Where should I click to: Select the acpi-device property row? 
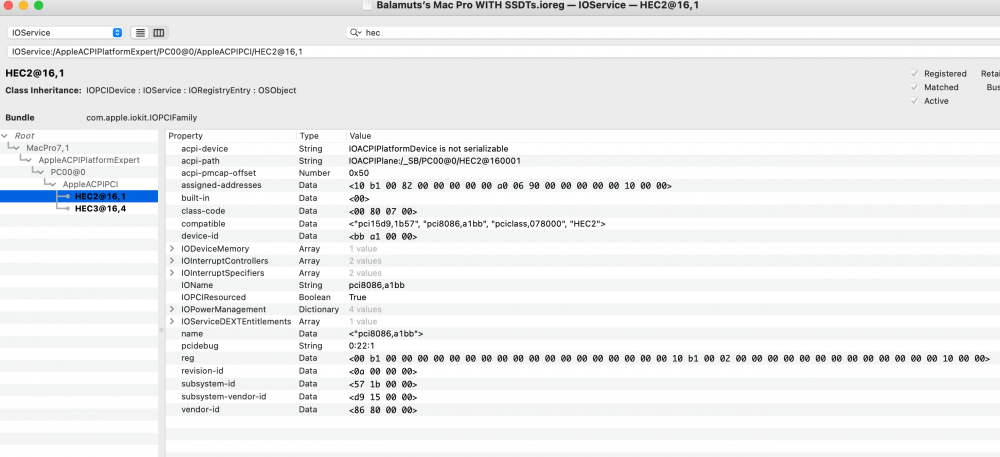tap(583, 149)
